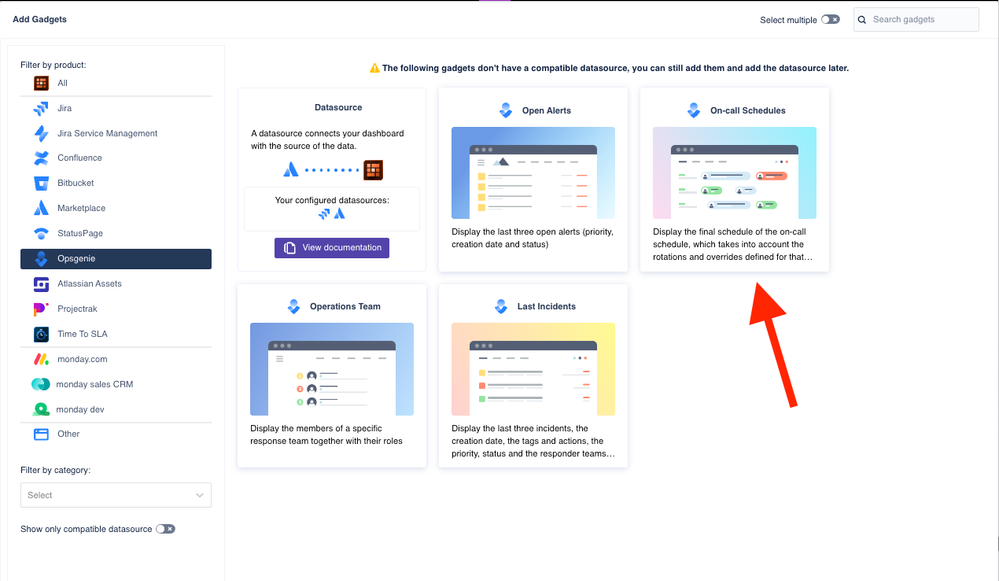Click the Jira filter label

pos(64,108)
